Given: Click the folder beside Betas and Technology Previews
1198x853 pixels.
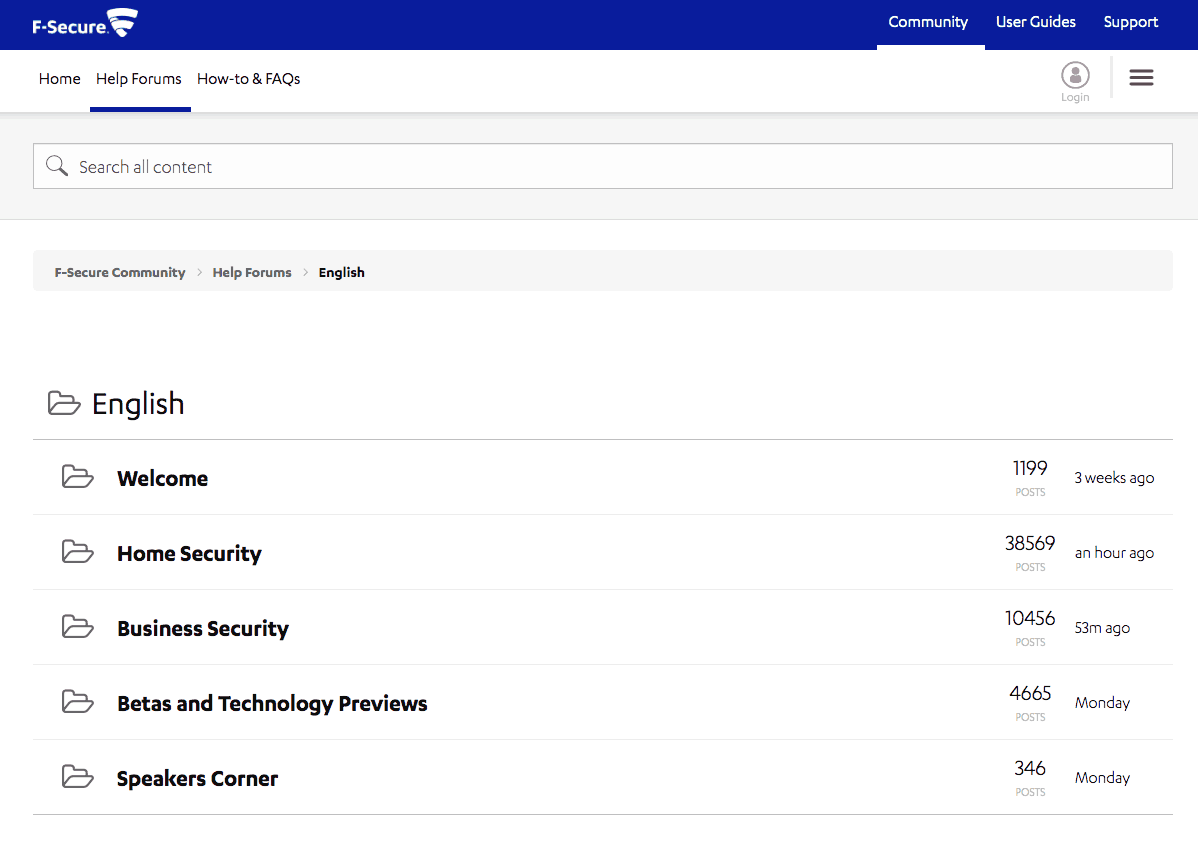Looking at the screenshot, I should (77, 702).
